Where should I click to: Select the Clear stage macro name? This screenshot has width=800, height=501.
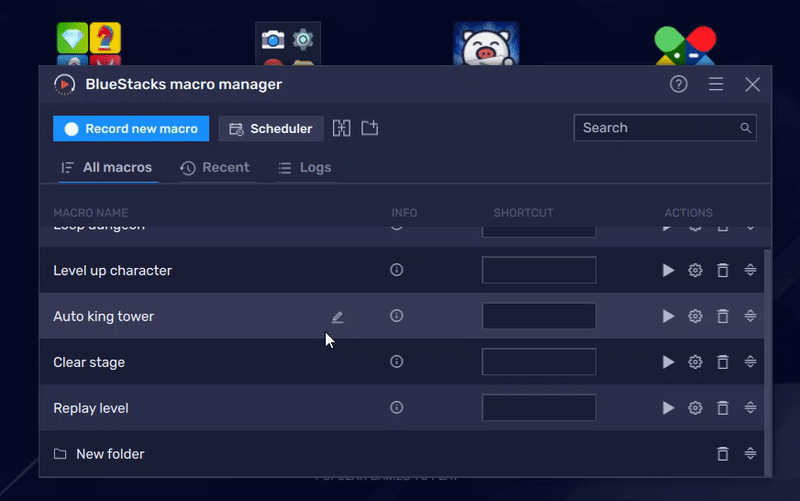click(x=89, y=362)
